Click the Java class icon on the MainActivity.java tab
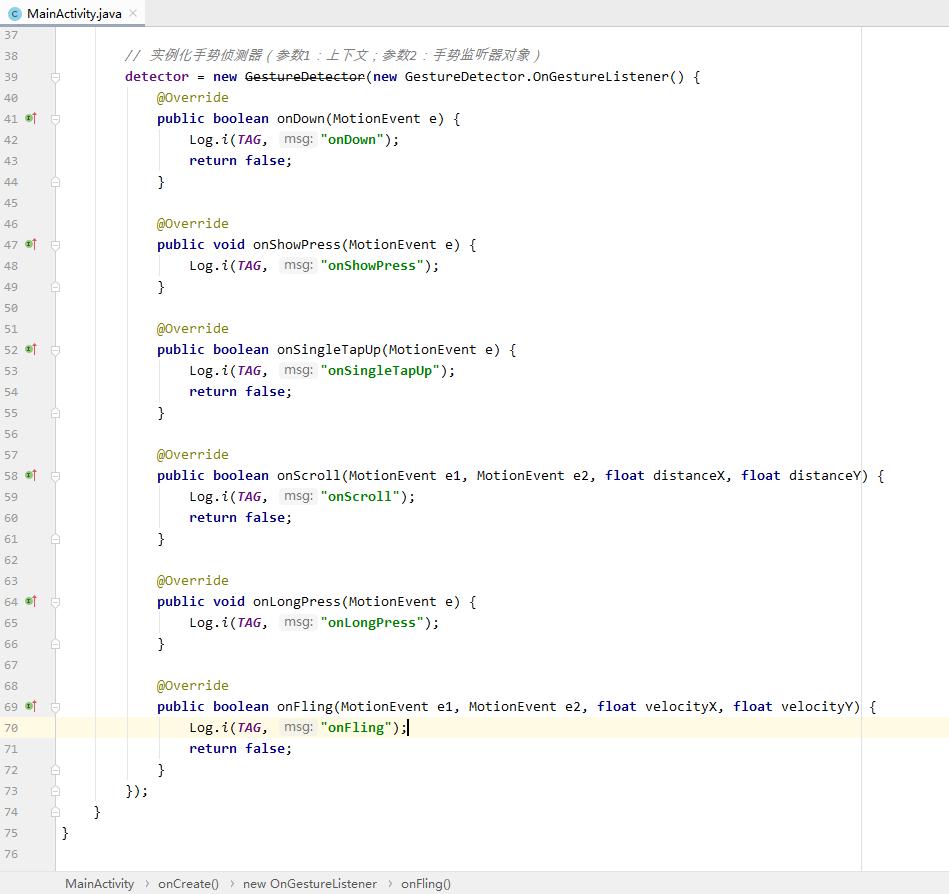This screenshot has width=949, height=894. pos(15,14)
